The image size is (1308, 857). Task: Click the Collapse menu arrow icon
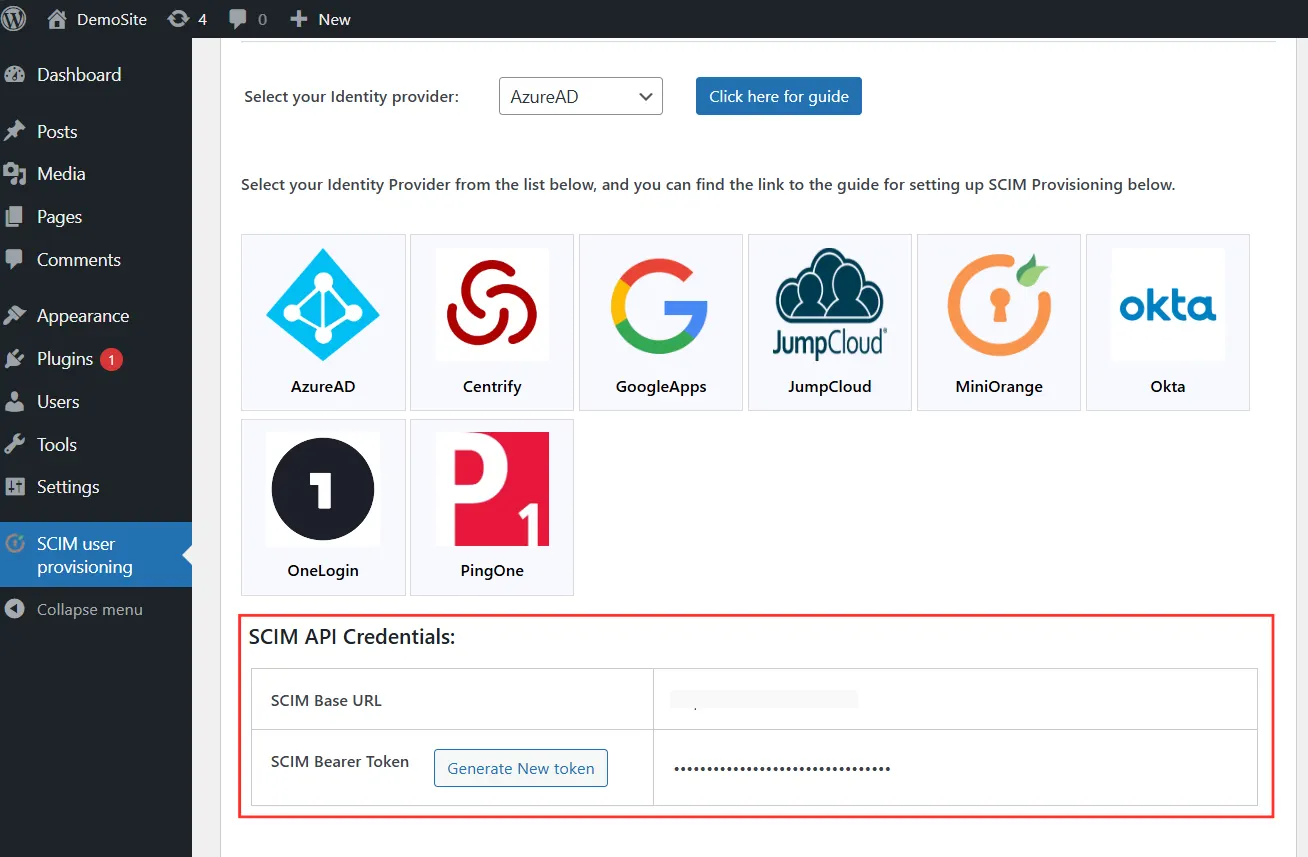tap(15, 609)
